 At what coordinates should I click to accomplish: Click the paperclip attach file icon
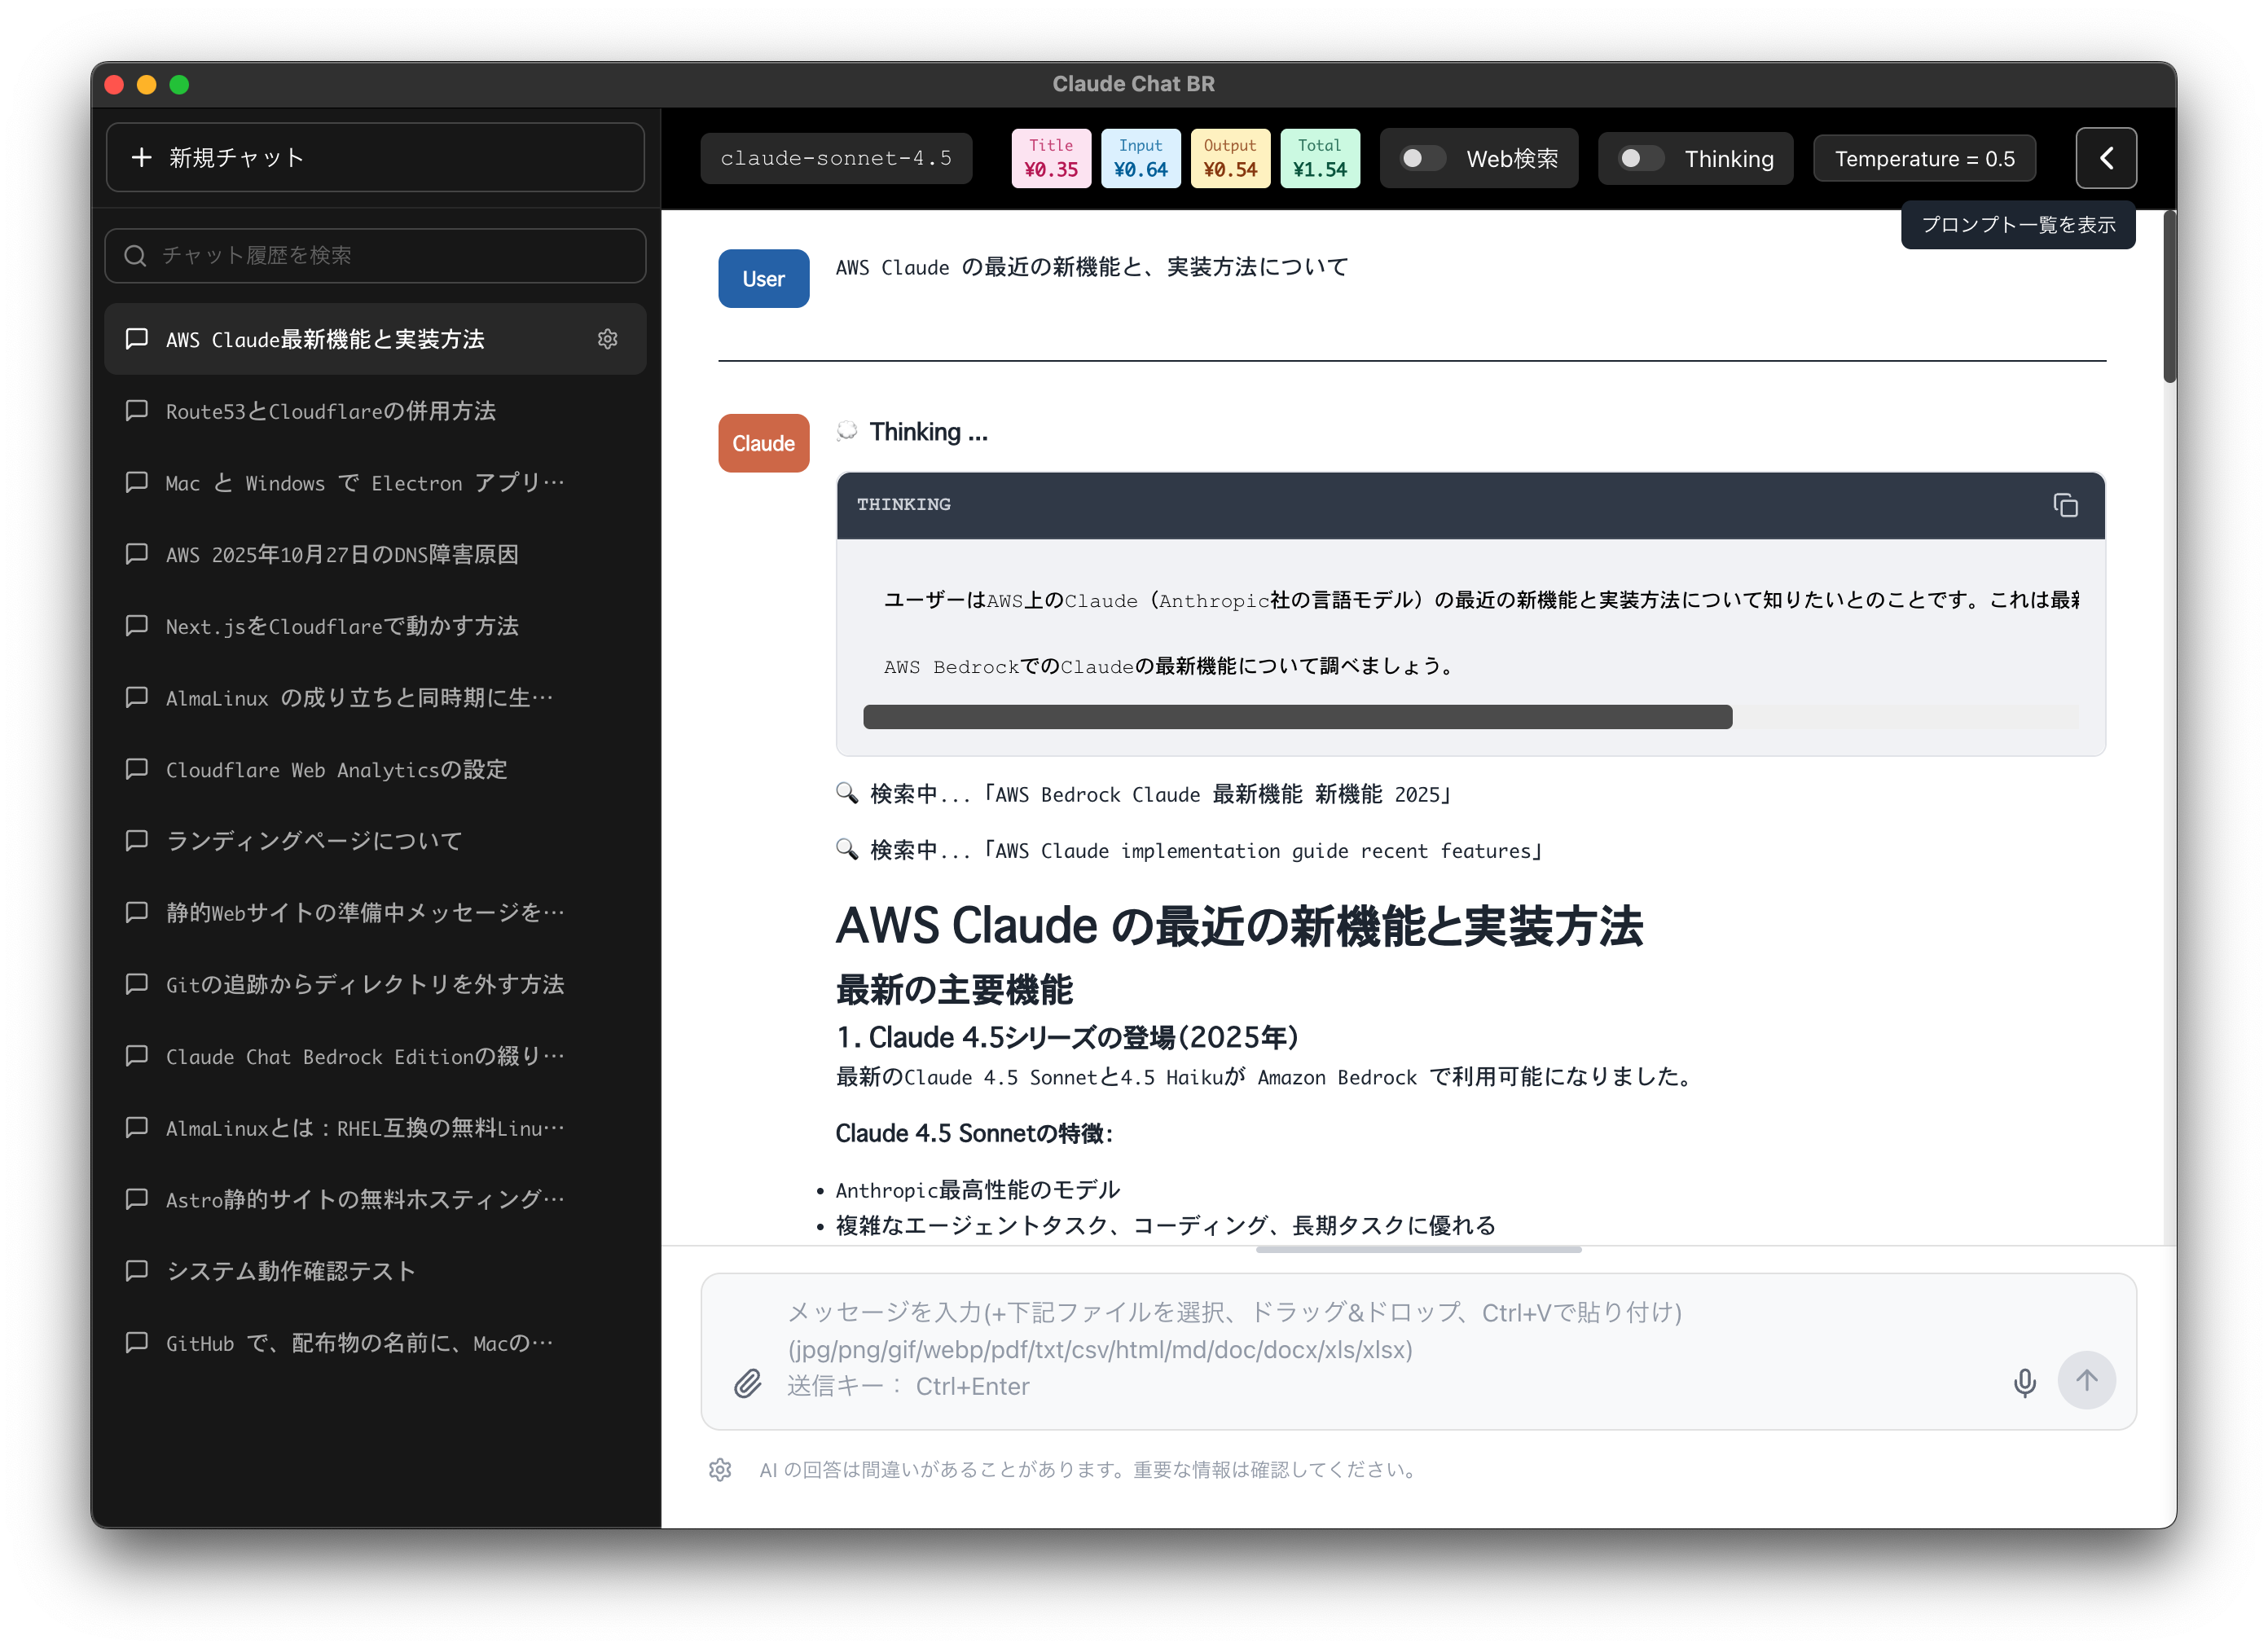748,1383
